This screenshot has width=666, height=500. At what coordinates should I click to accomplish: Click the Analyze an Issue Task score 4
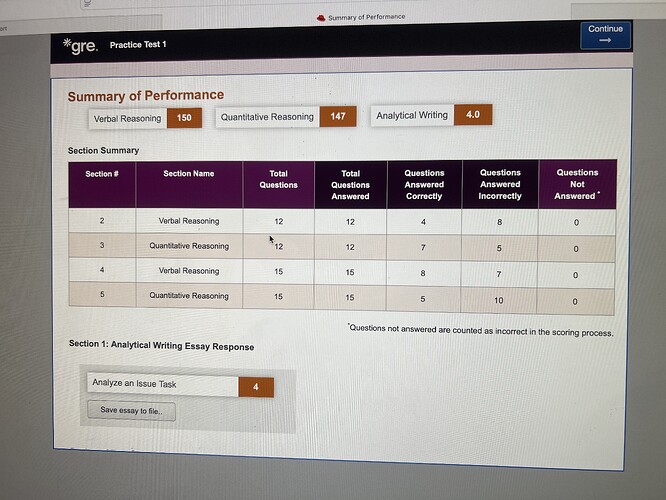[256, 387]
